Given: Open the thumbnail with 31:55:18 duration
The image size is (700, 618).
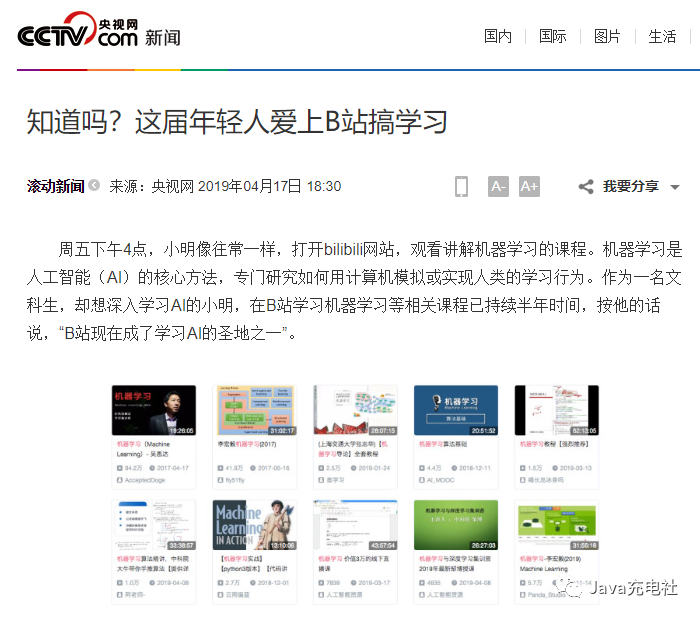Looking at the screenshot, I should 557,525.
